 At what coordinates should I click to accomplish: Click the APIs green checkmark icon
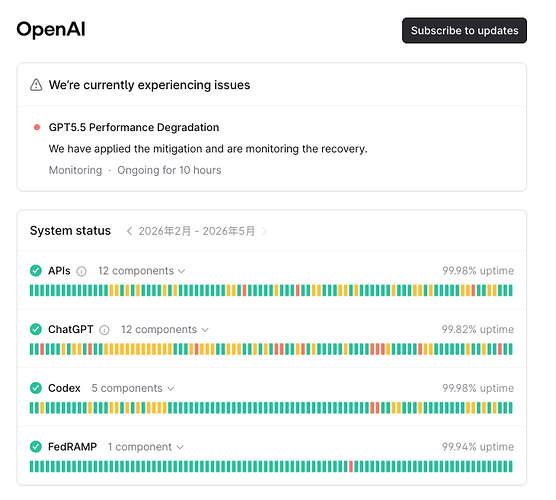pos(35,271)
